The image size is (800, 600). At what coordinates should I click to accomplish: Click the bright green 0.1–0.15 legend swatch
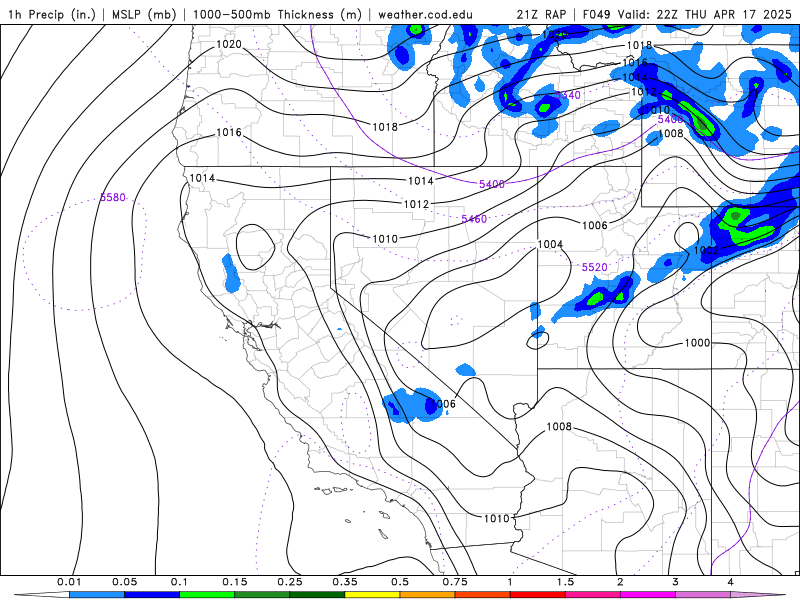207,595
